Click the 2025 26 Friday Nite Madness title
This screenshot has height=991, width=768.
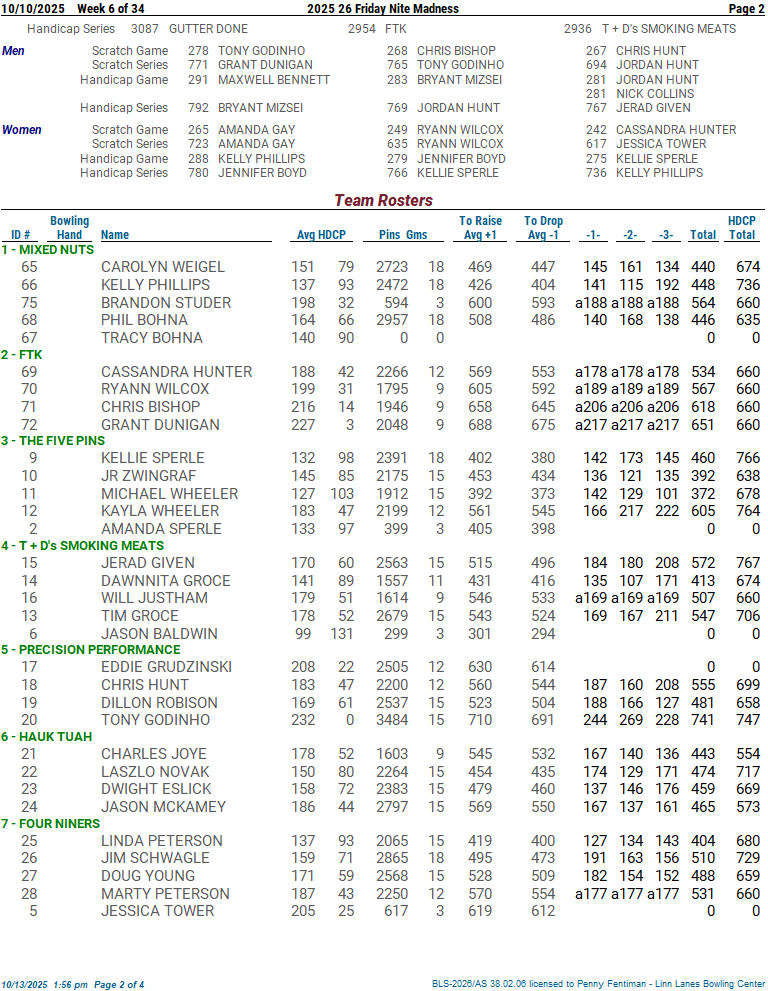click(x=383, y=9)
